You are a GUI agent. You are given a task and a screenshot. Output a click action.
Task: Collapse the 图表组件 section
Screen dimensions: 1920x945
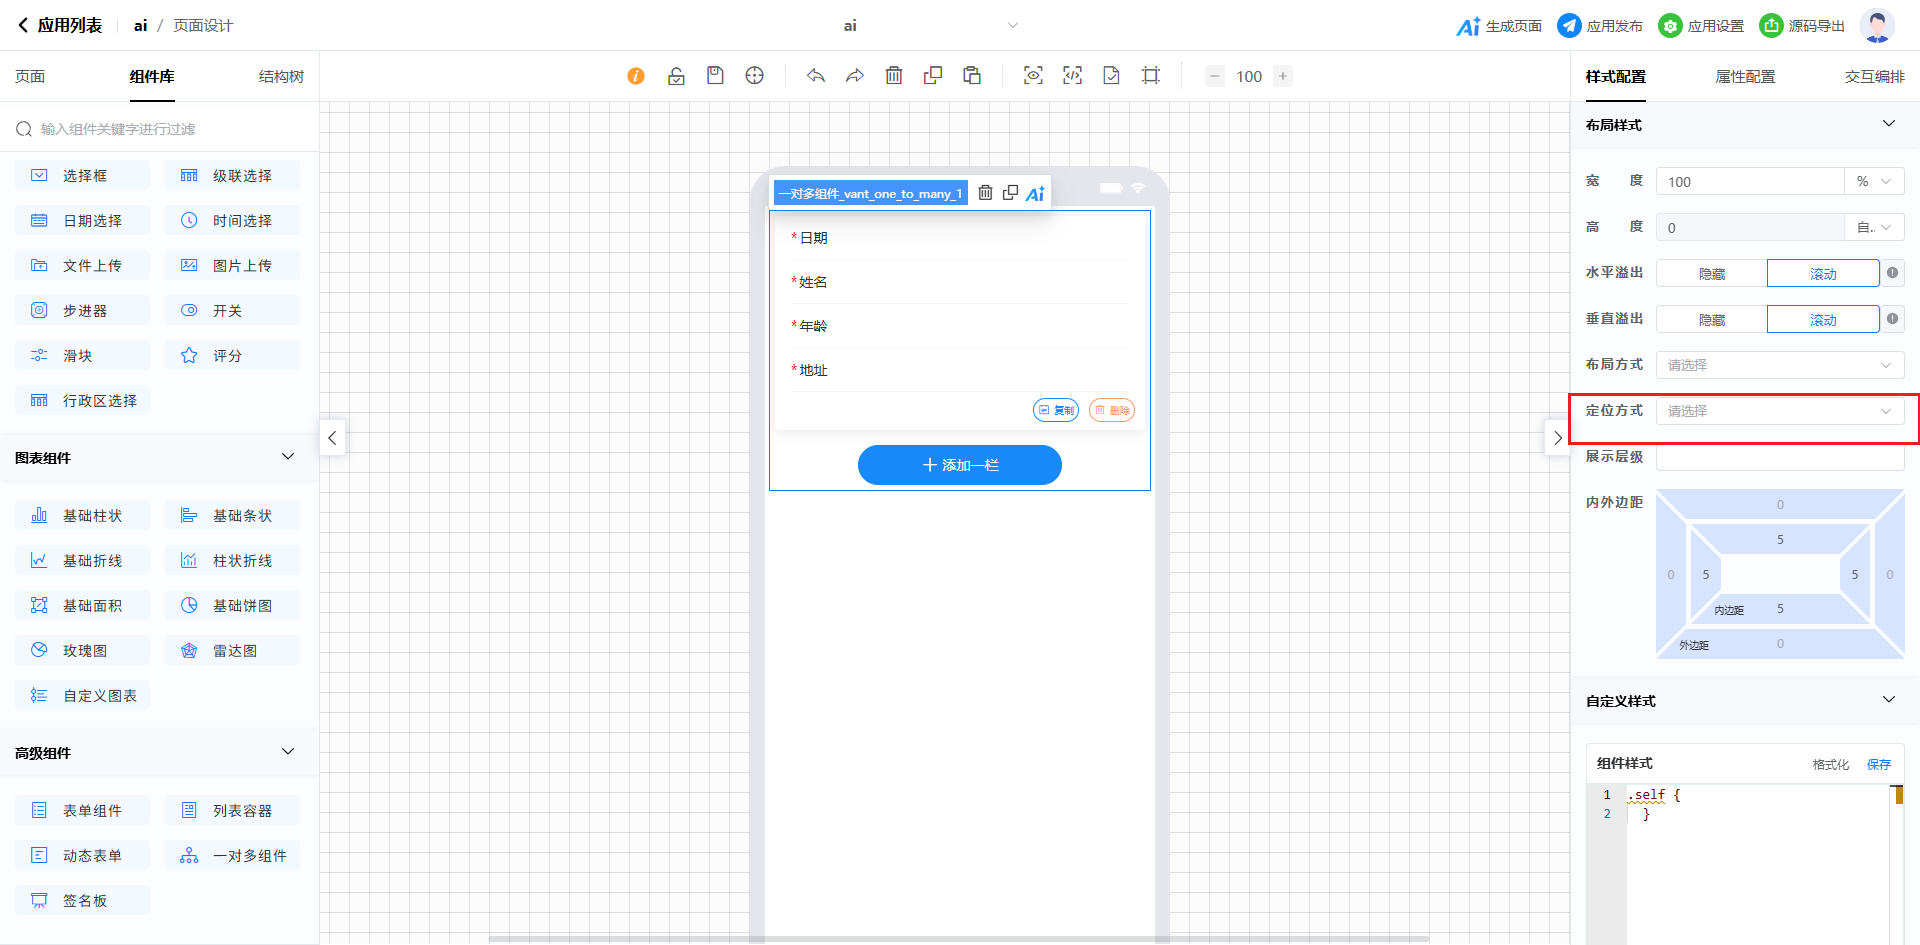[288, 457]
